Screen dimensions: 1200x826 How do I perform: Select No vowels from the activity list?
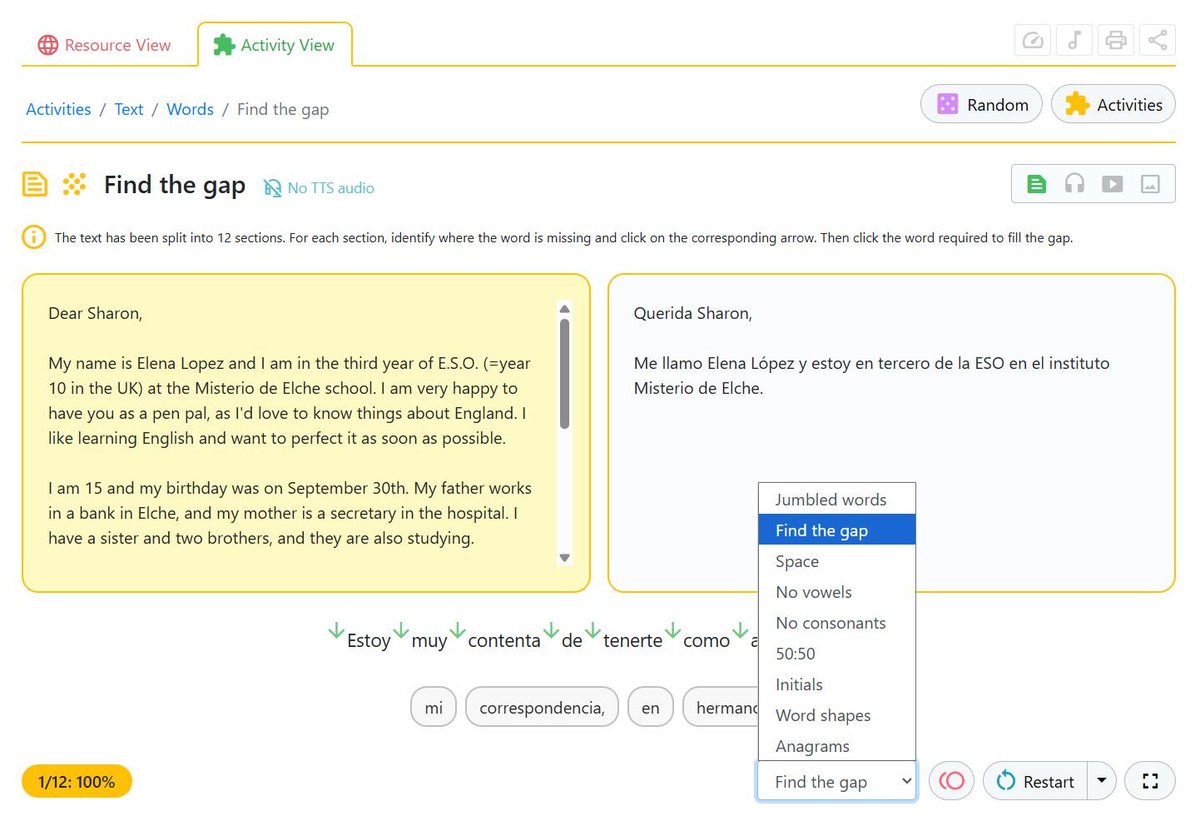click(x=812, y=592)
